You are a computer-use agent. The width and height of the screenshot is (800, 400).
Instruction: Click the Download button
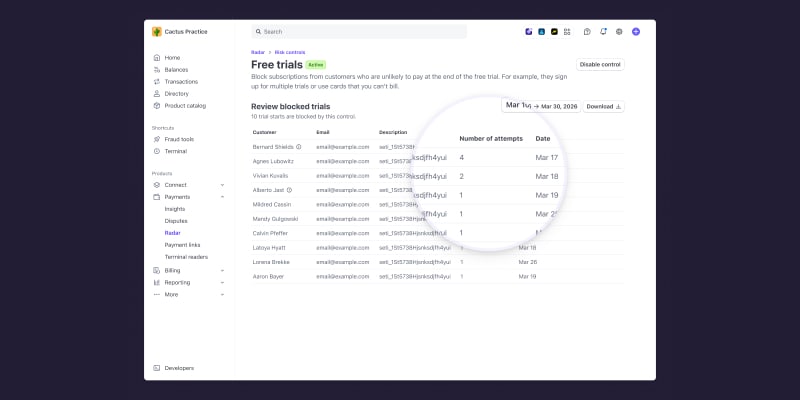tap(603, 106)
